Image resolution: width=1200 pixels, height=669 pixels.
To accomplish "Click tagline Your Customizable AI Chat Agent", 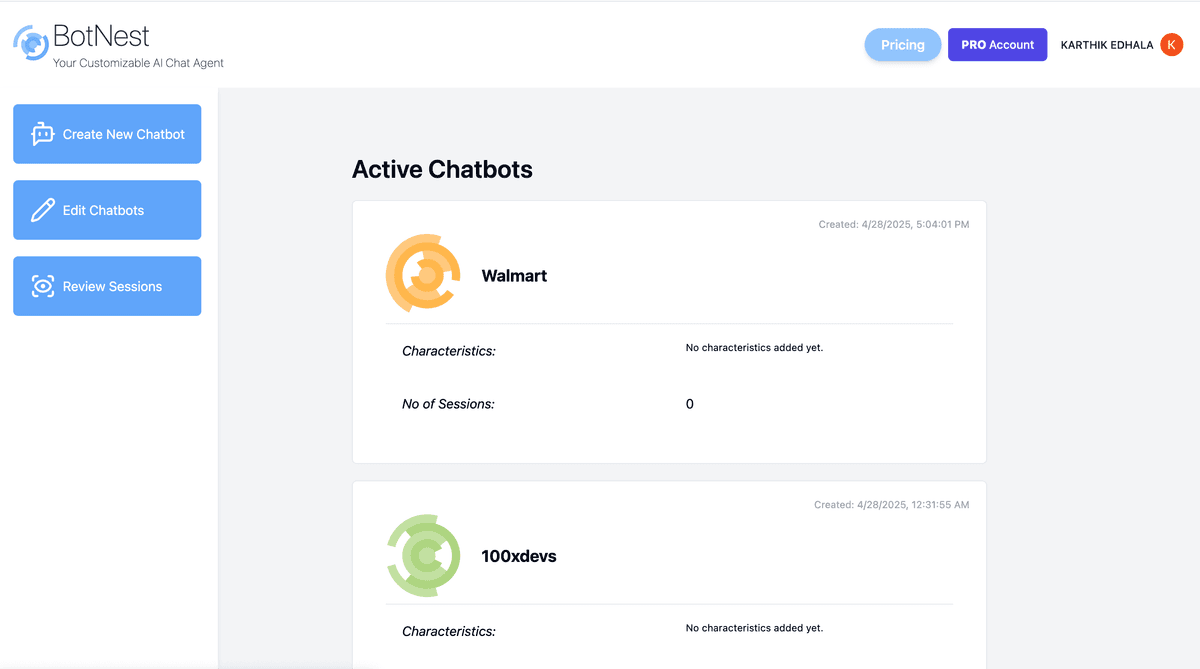I will [138, 63].
